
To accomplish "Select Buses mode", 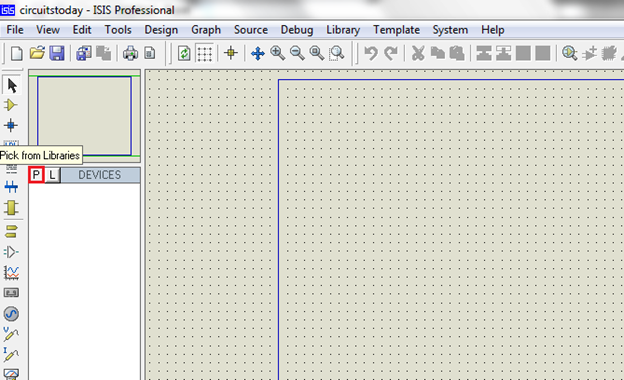I will 11,187.
